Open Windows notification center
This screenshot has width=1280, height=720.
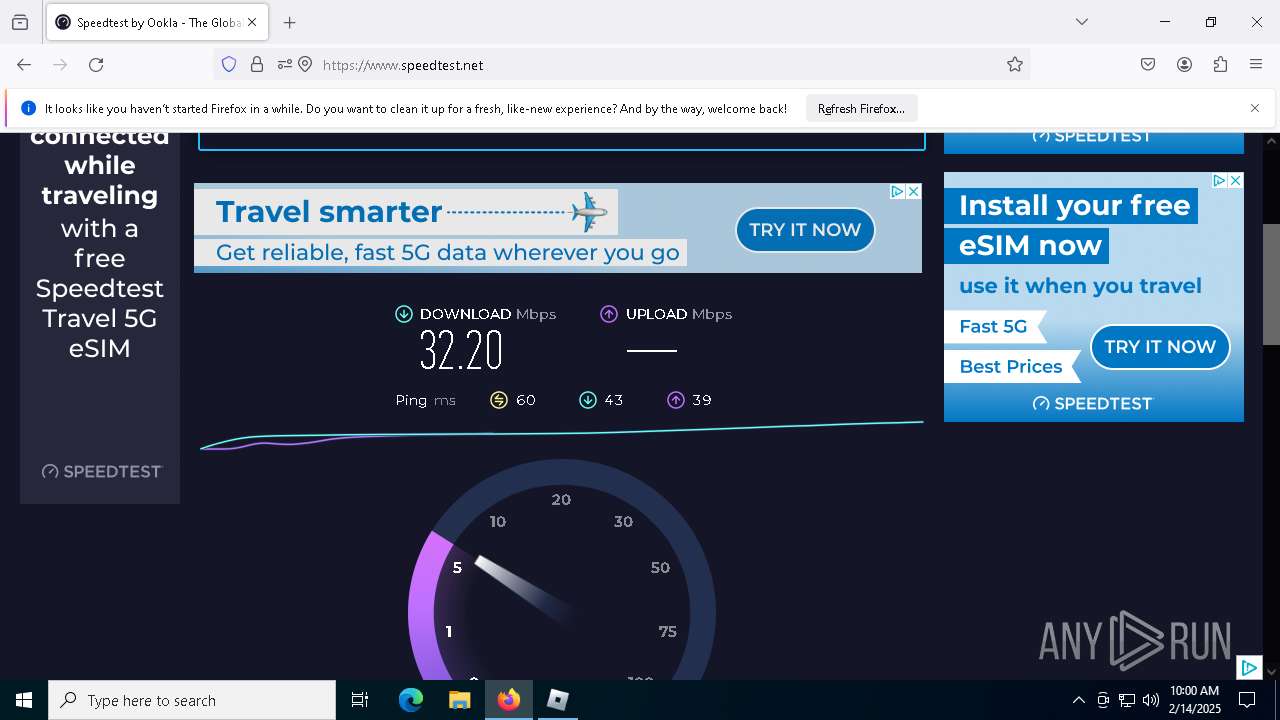coord(1247,700)
